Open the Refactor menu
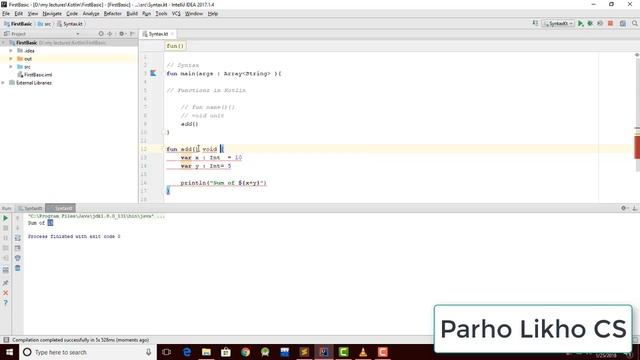 click(x=112, y=13)
